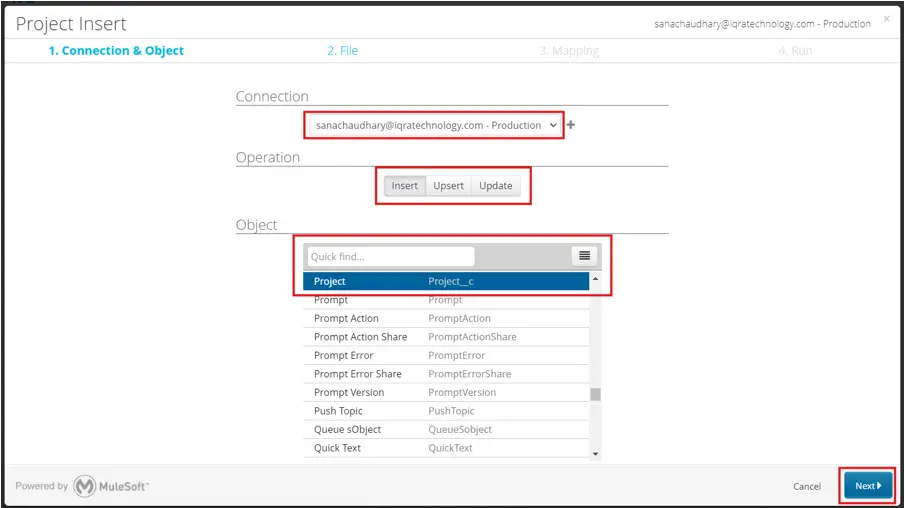Go to step 2 File
Viewport: 905px width, 508px height.
pyautogui.click(x=343, y=51)
